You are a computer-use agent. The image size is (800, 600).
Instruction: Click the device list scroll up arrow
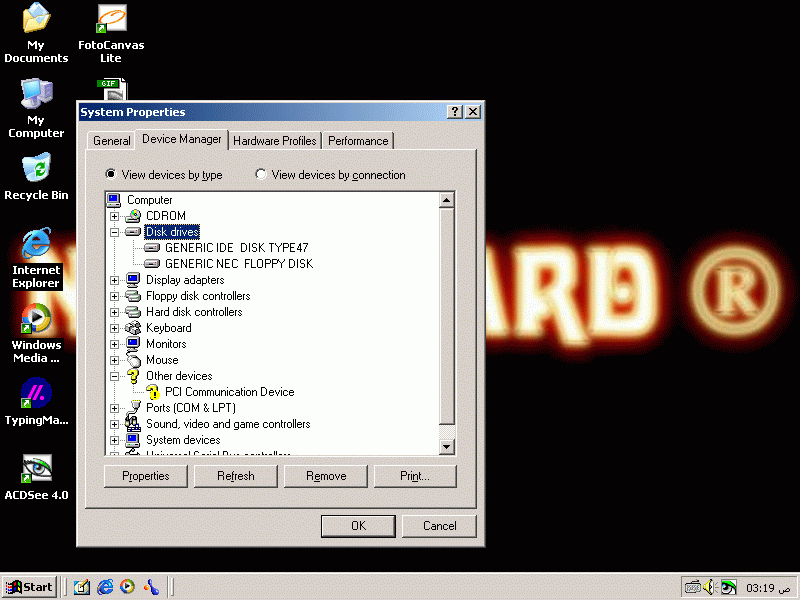point(446,200)
